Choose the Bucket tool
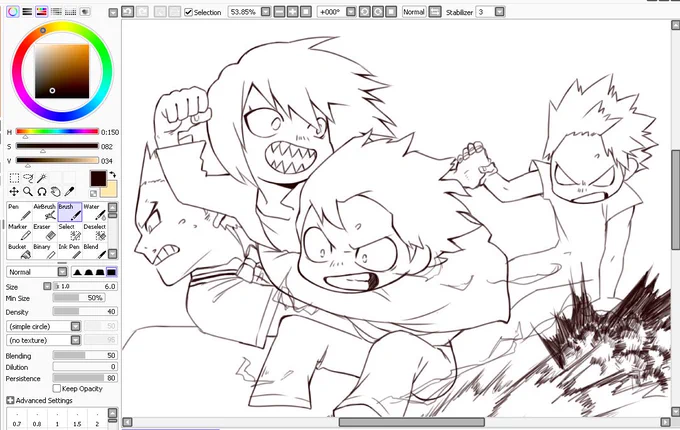The image size is (680, 430). [20, 251]
